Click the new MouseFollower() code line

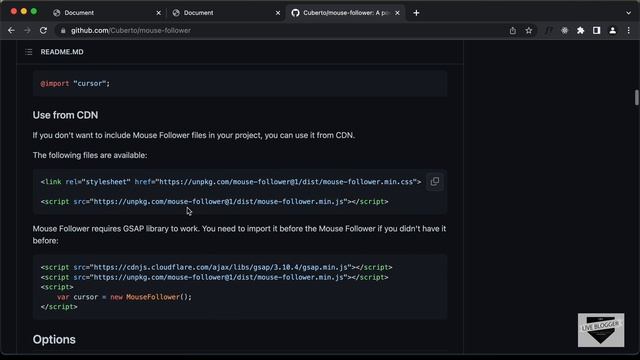pos(124,297)
